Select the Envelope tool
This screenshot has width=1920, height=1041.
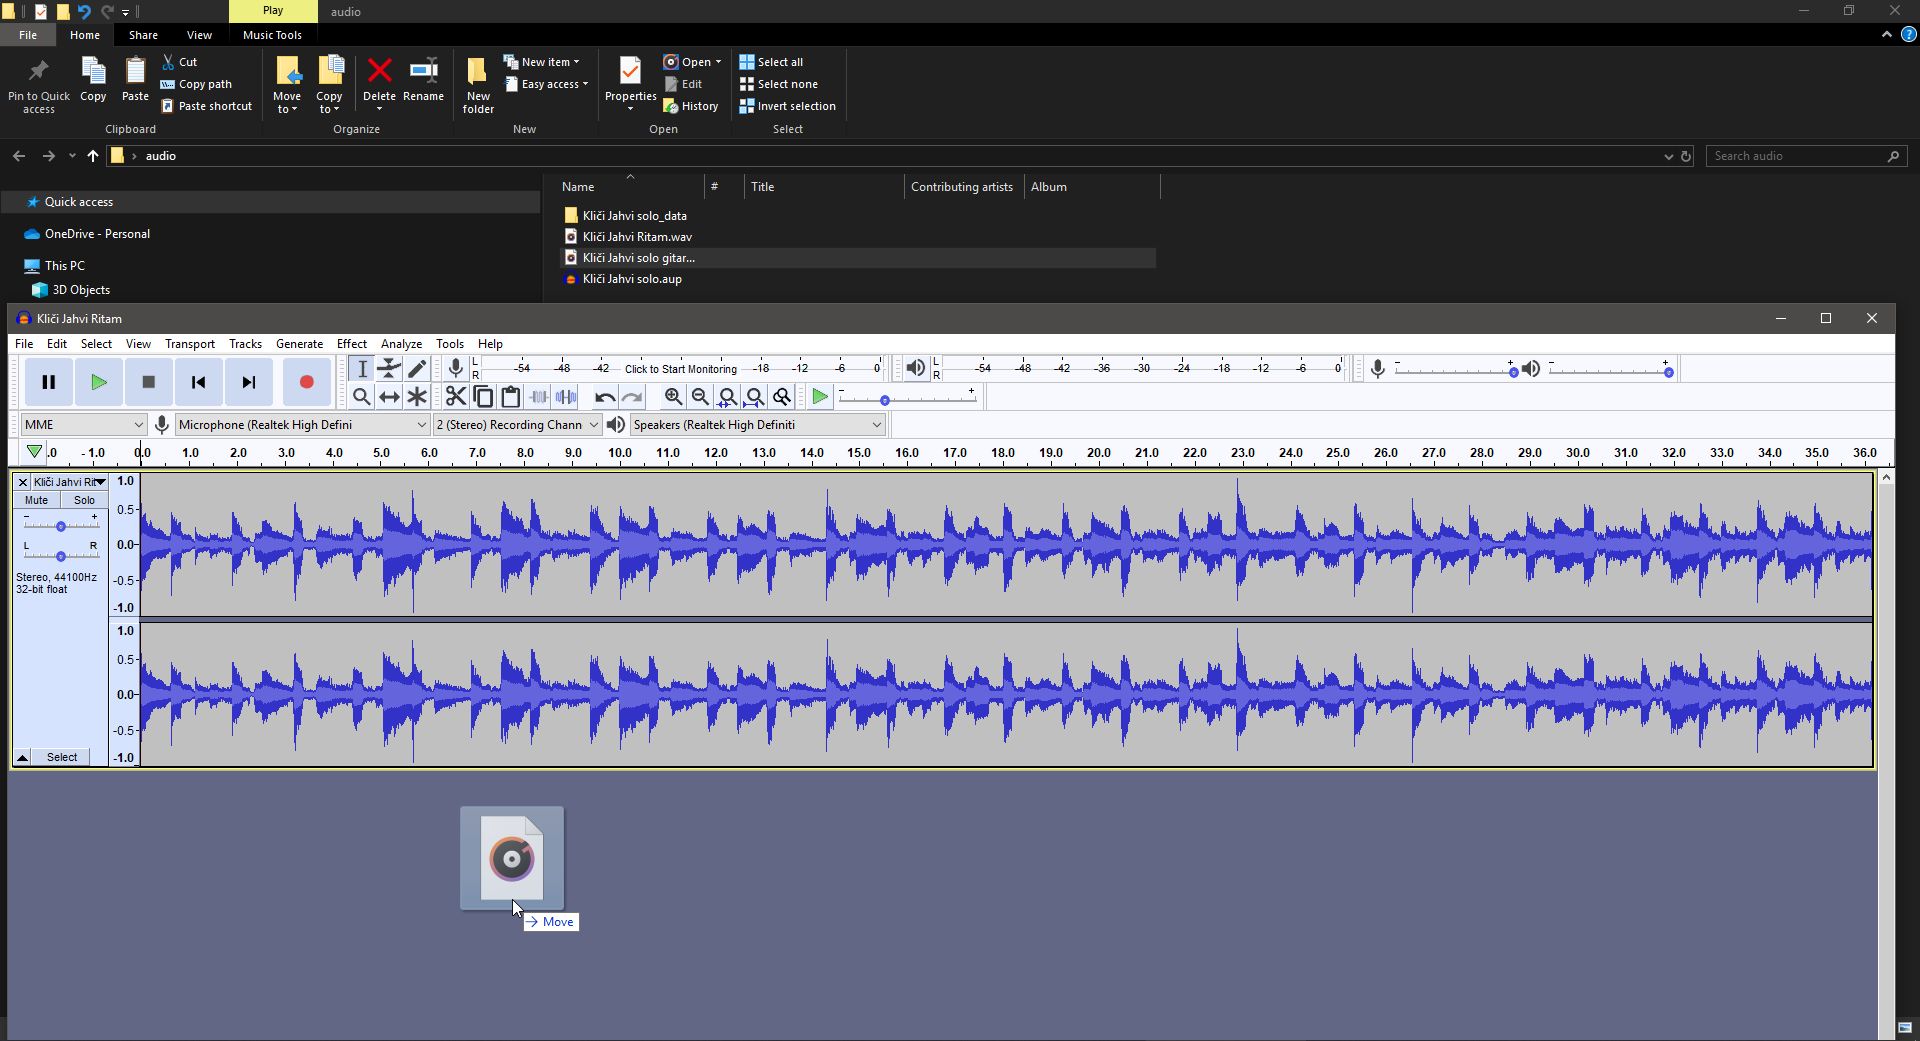pos(389,369)
